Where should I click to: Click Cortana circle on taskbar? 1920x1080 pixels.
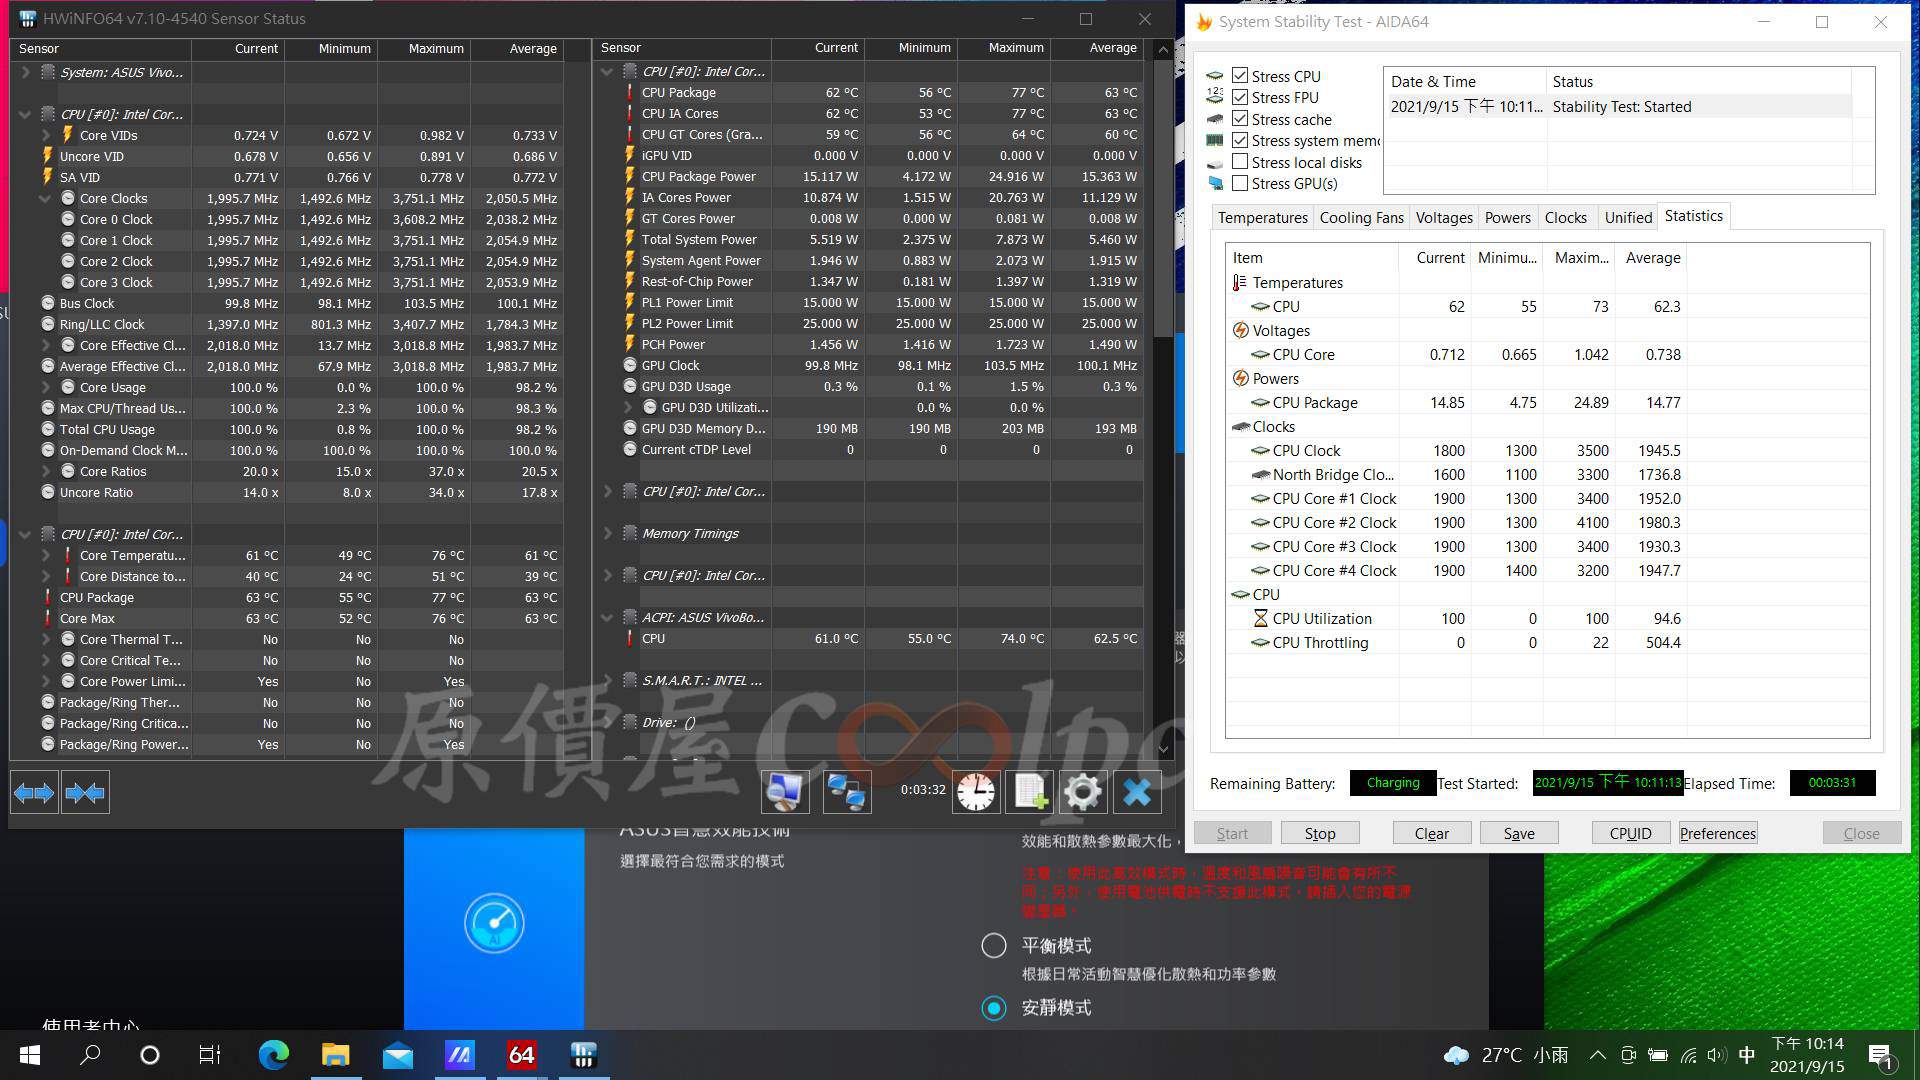pyautogui.click(x=150, y=1055)
